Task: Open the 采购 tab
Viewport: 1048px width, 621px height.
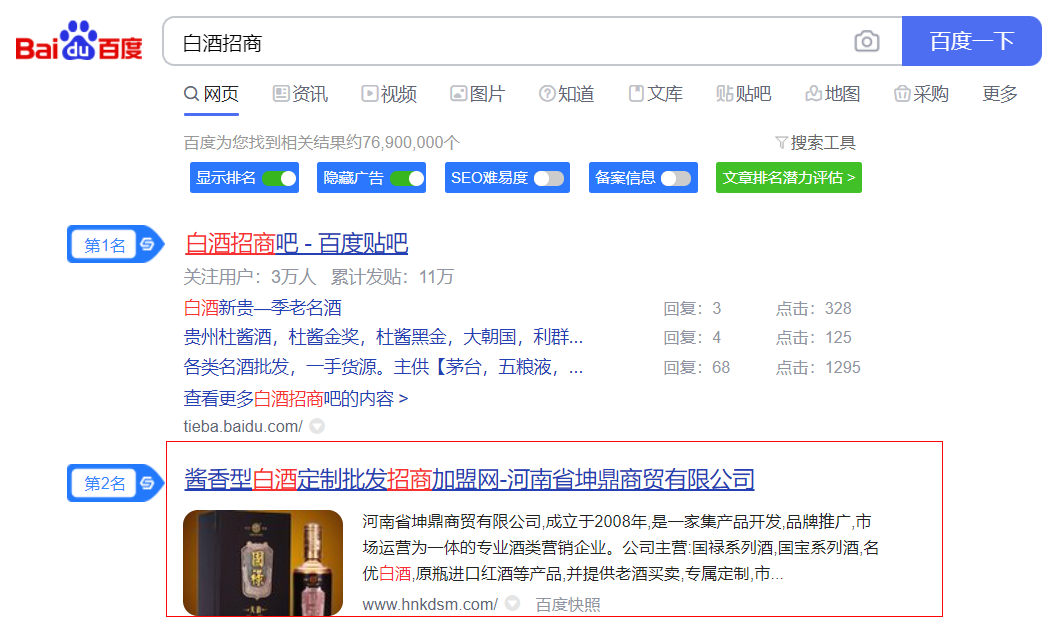Action: pos(922,94)
